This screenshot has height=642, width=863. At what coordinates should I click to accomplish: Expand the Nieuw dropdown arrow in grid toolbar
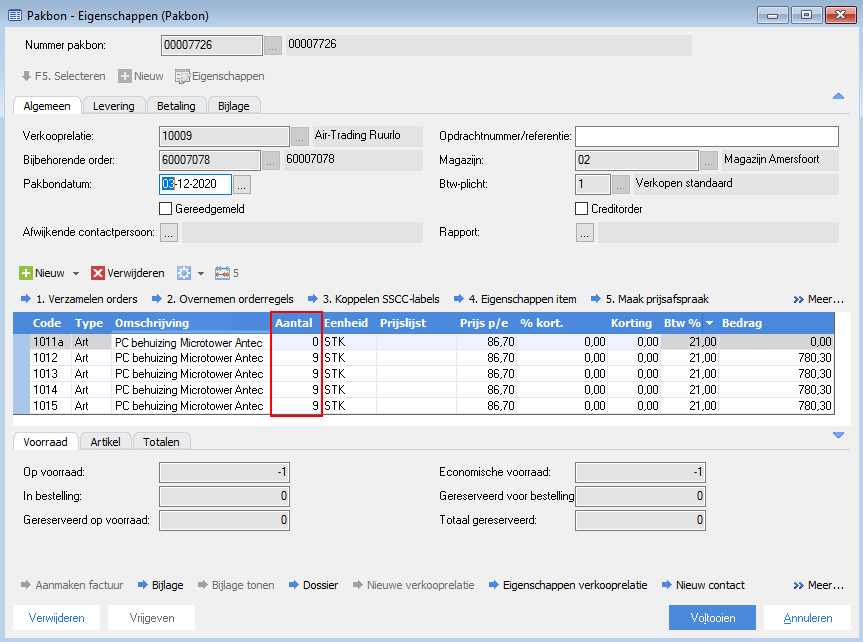coord(75,273)
